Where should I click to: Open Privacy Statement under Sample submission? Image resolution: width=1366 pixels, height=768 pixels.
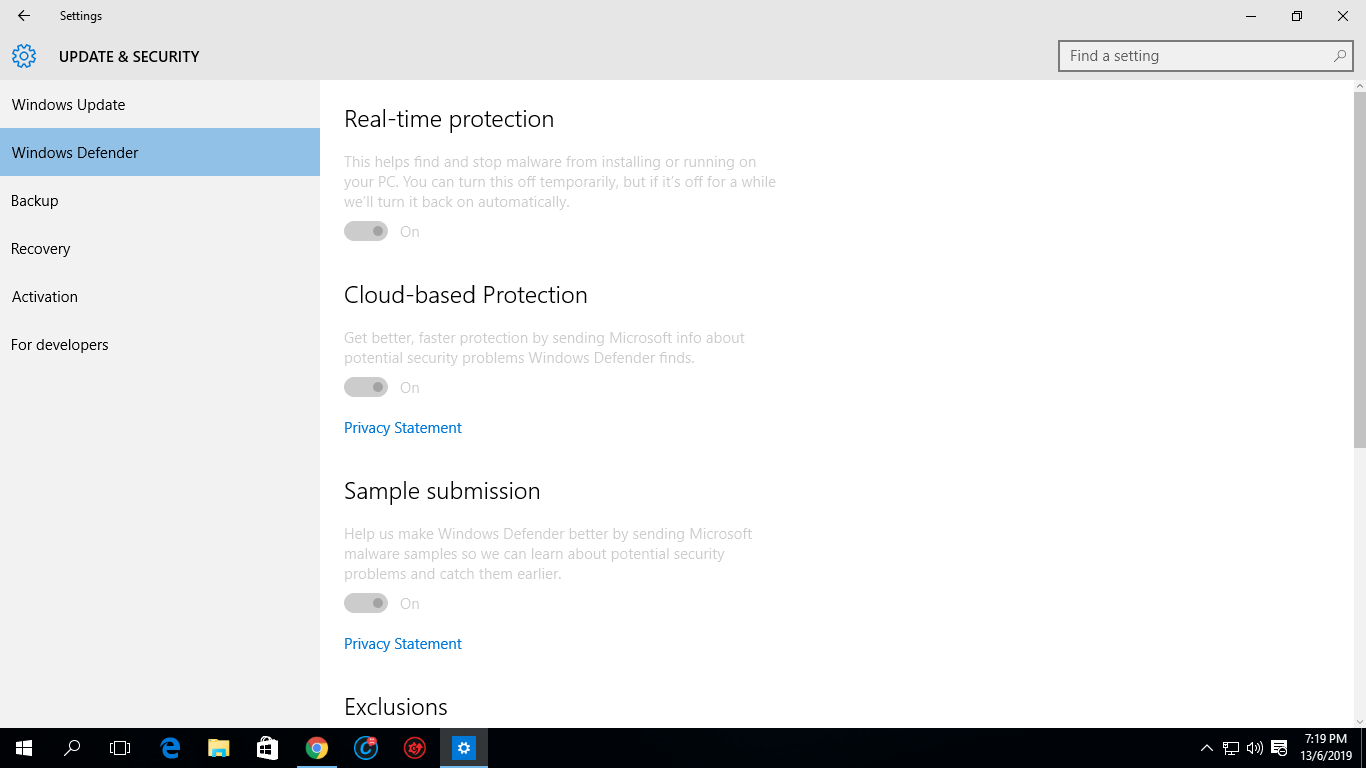point(403,643)
